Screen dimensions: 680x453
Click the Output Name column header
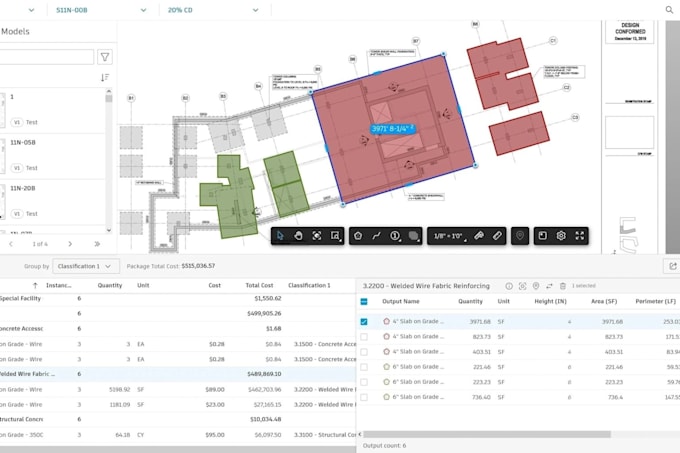pos(401,301)
